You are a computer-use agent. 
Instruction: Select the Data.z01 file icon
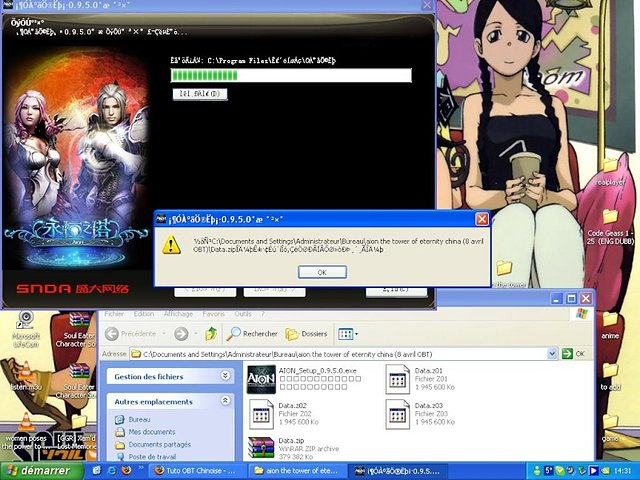398,380
